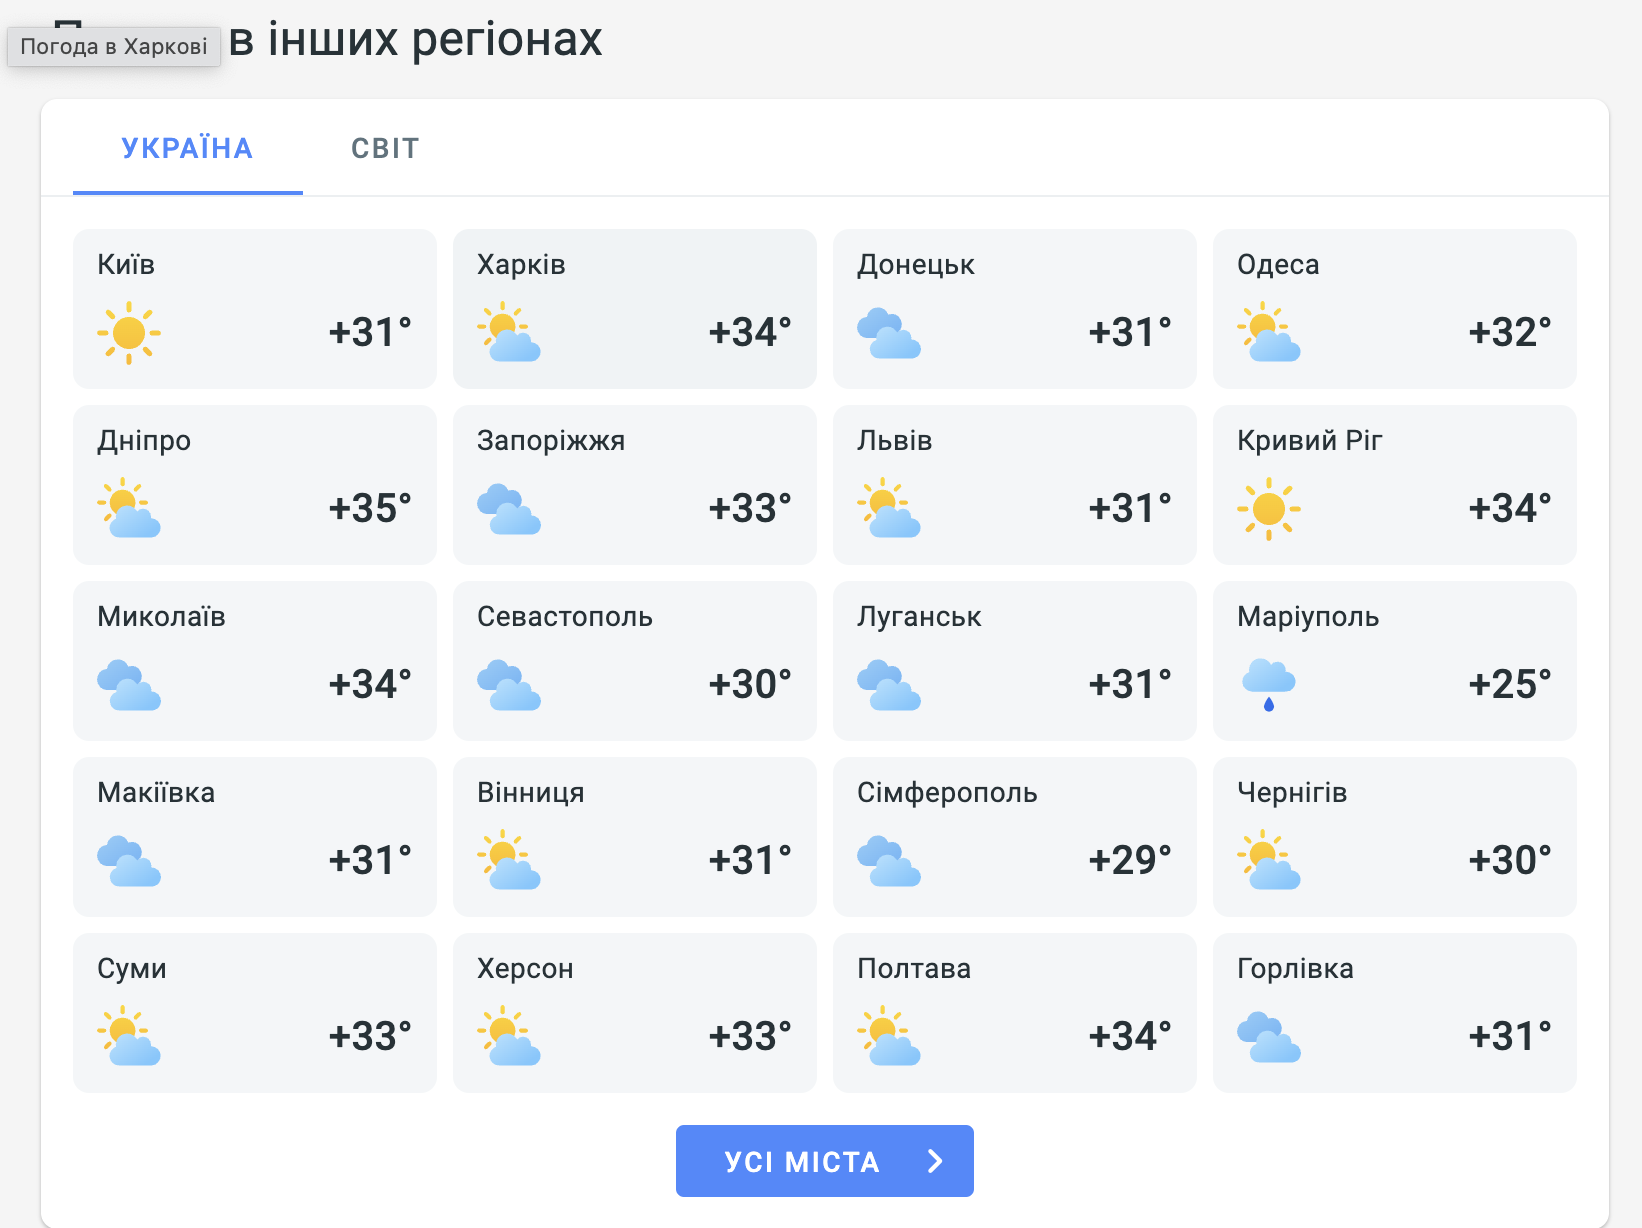
Task: Click the partly cloudy icon for Дніпро
Action: click(128, 508)
